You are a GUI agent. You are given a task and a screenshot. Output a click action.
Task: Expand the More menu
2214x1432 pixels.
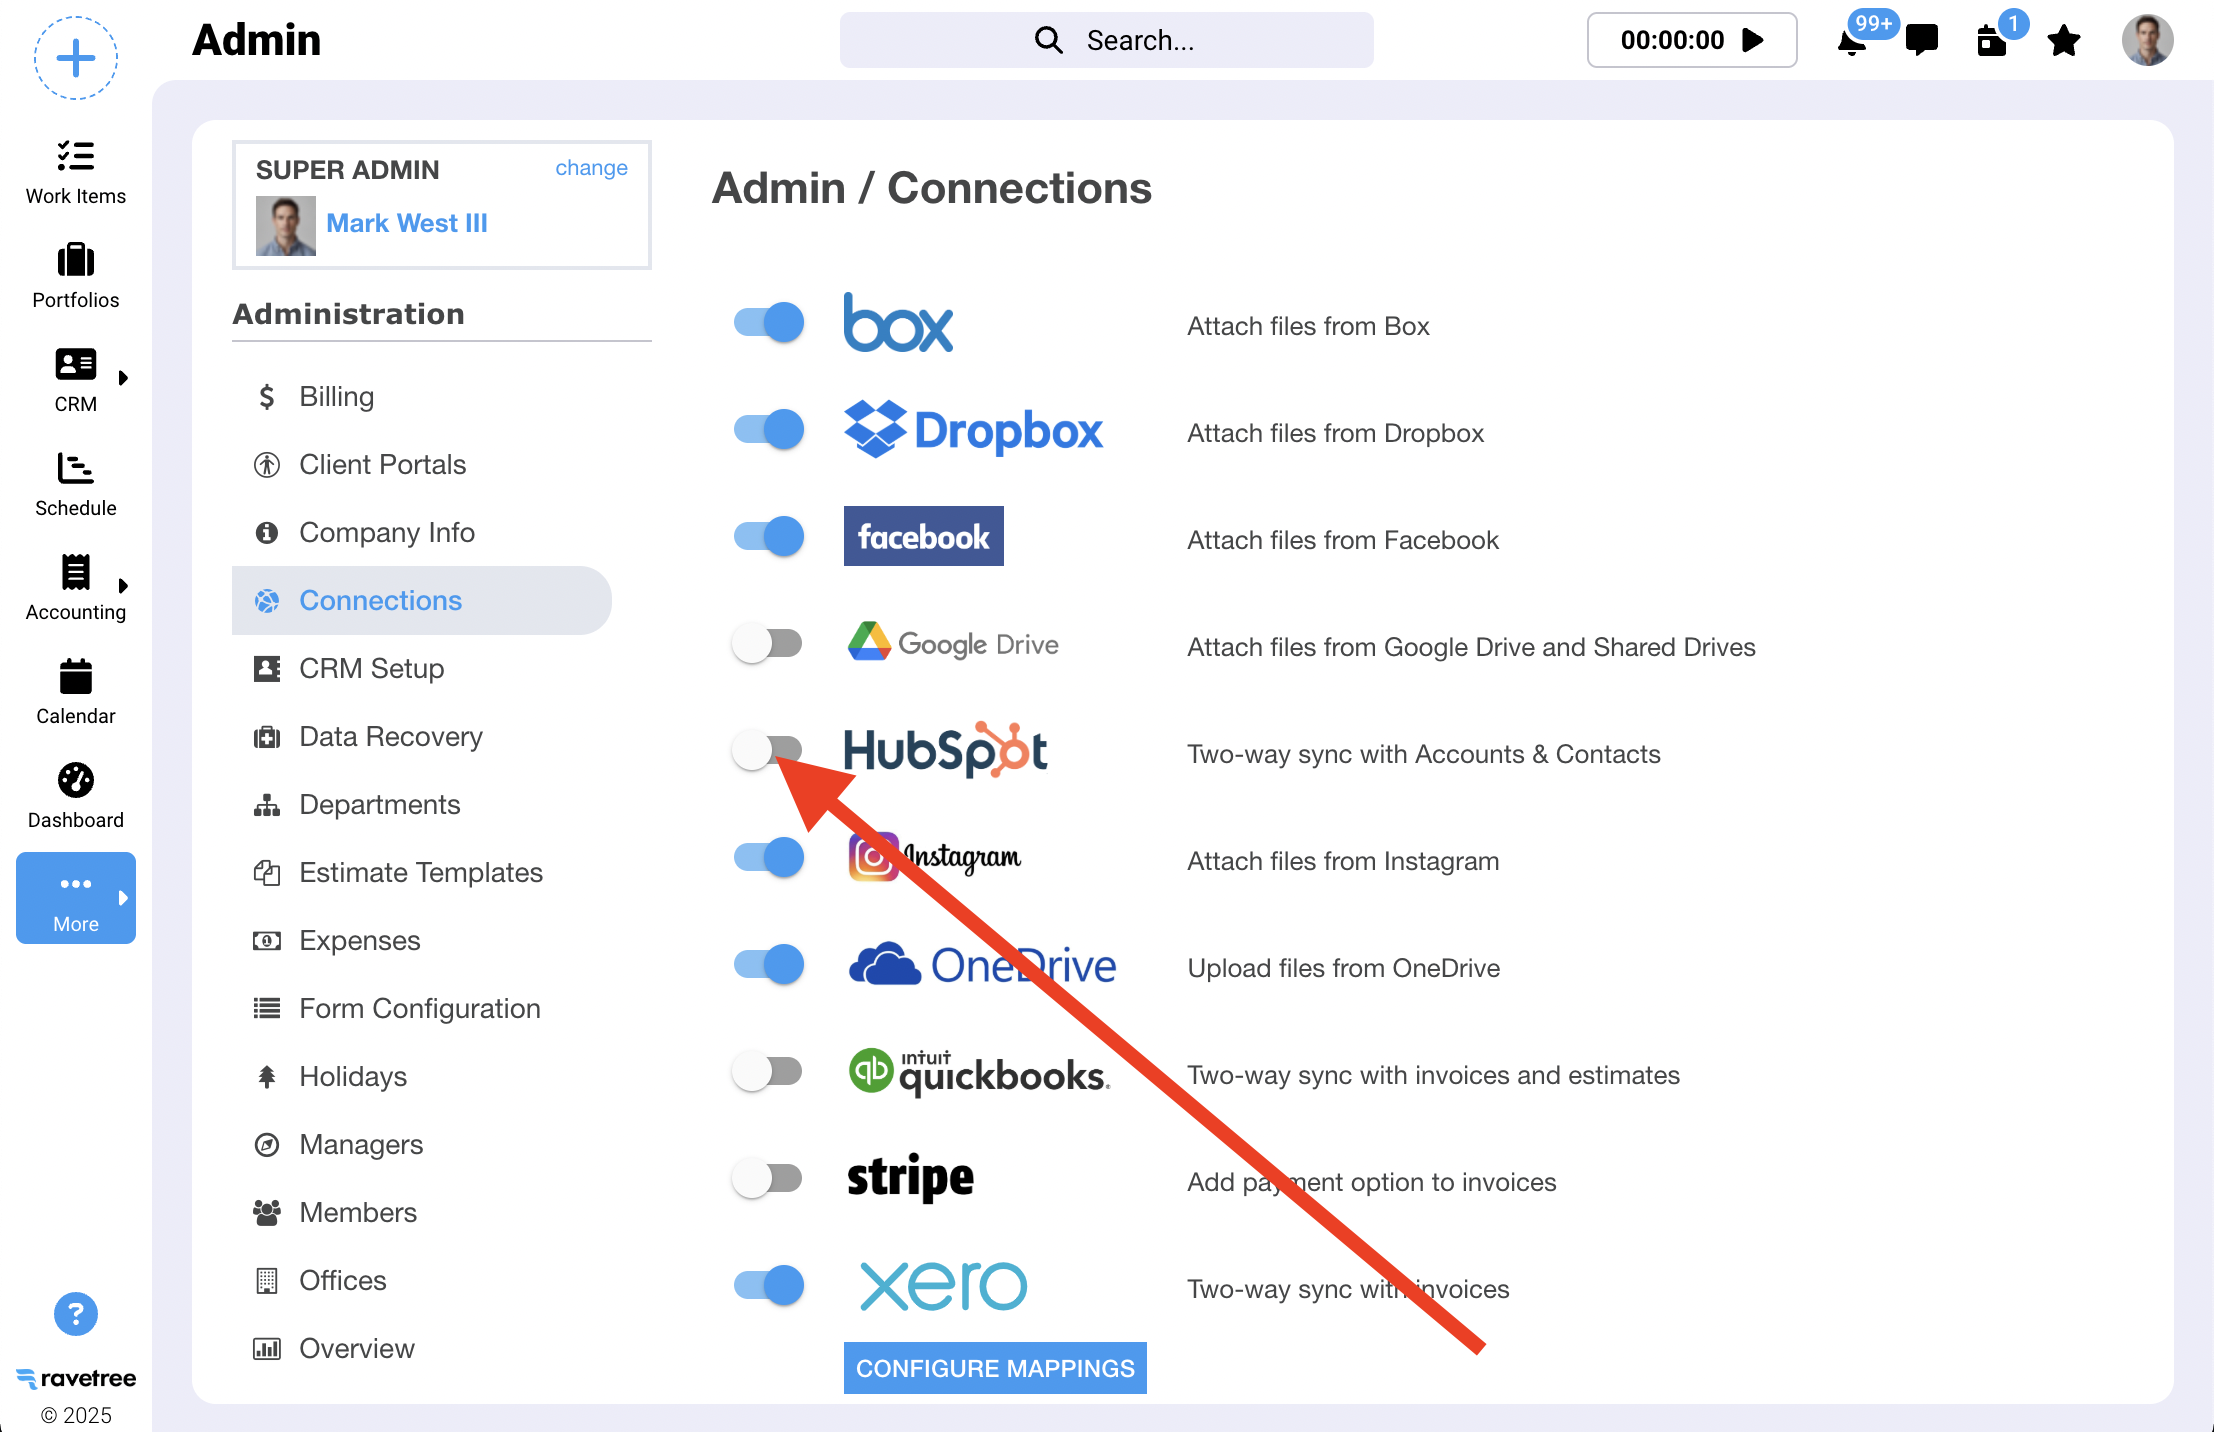coord(76,897)
